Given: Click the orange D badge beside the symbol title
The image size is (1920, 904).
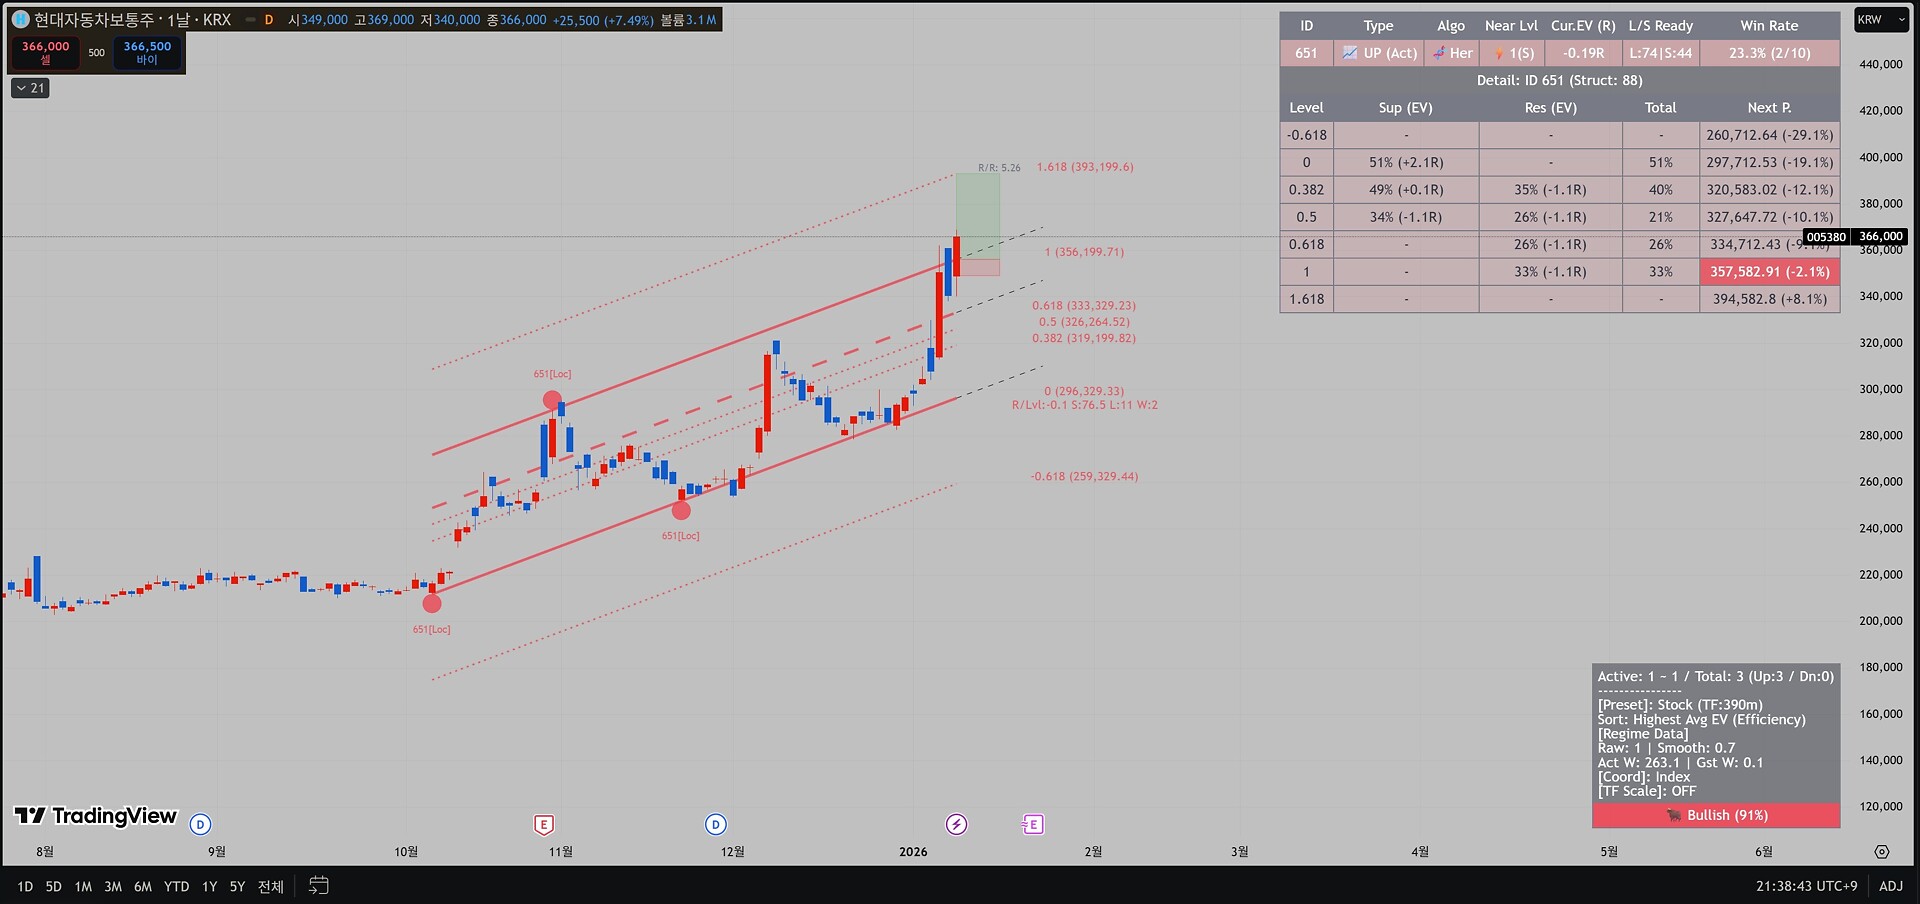Looking at the screenshot, I should coord(268,20).
